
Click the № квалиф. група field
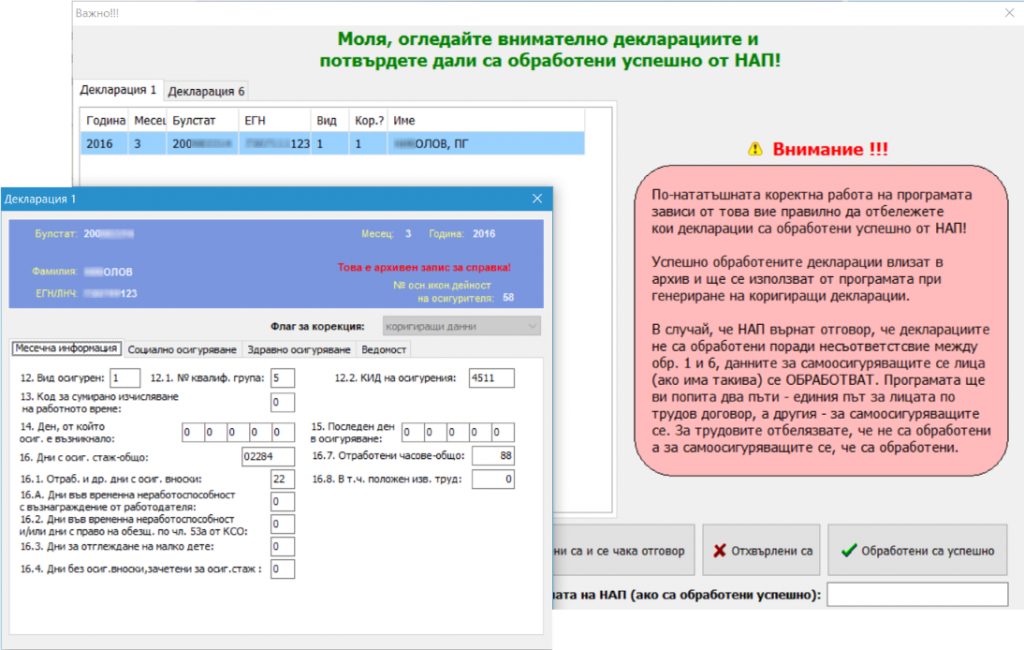(282, 378)
